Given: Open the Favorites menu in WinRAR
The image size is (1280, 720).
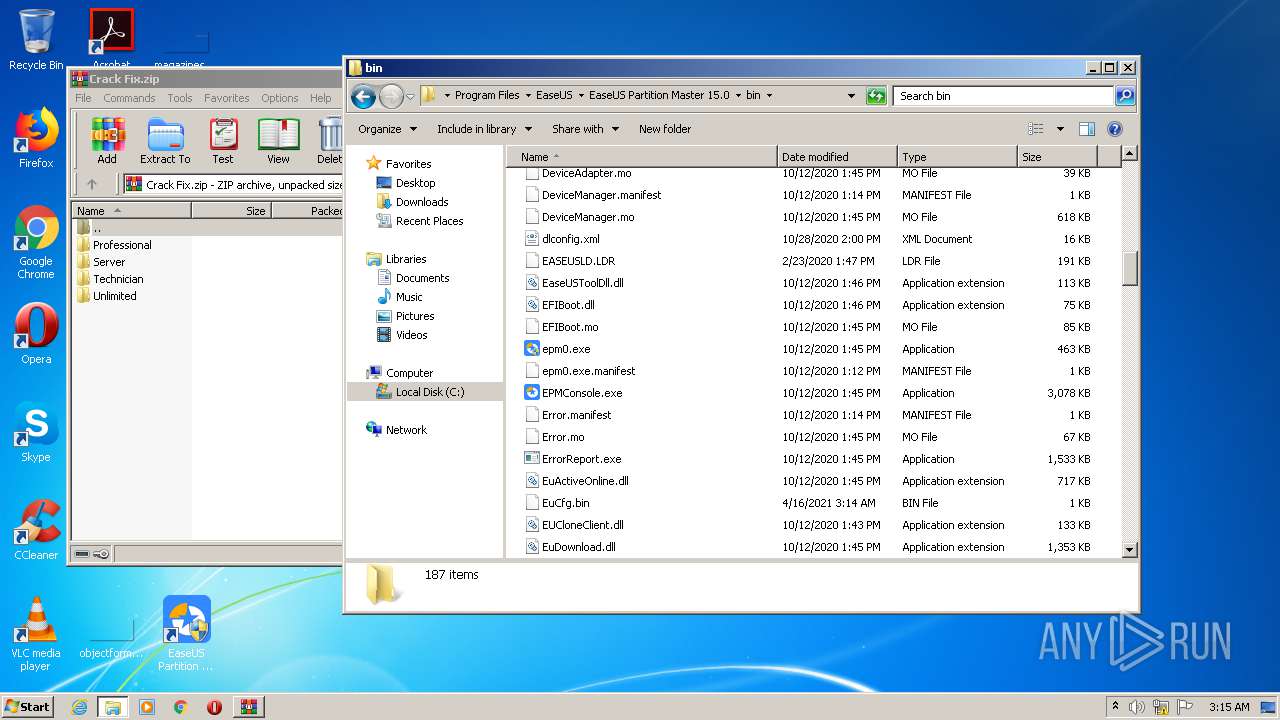Looking at the screenshot, I should [x=227, y=98].
